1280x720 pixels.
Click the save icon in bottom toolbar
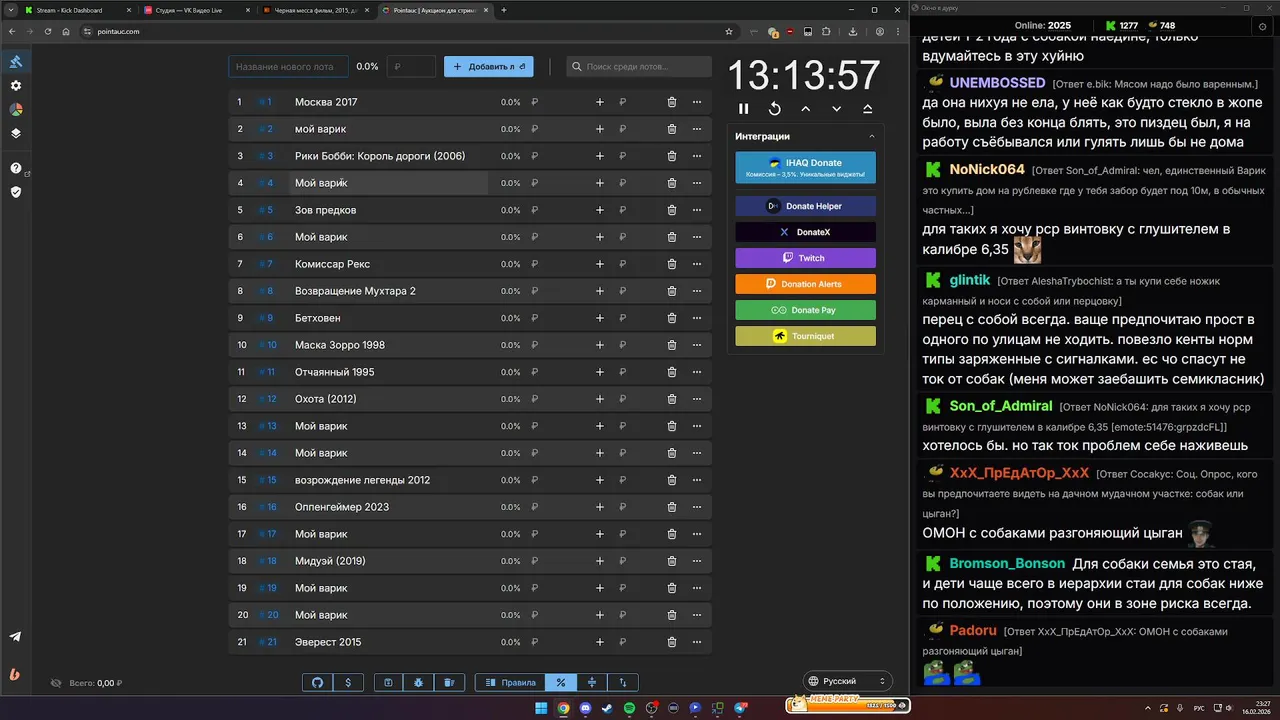pos(388,682)
